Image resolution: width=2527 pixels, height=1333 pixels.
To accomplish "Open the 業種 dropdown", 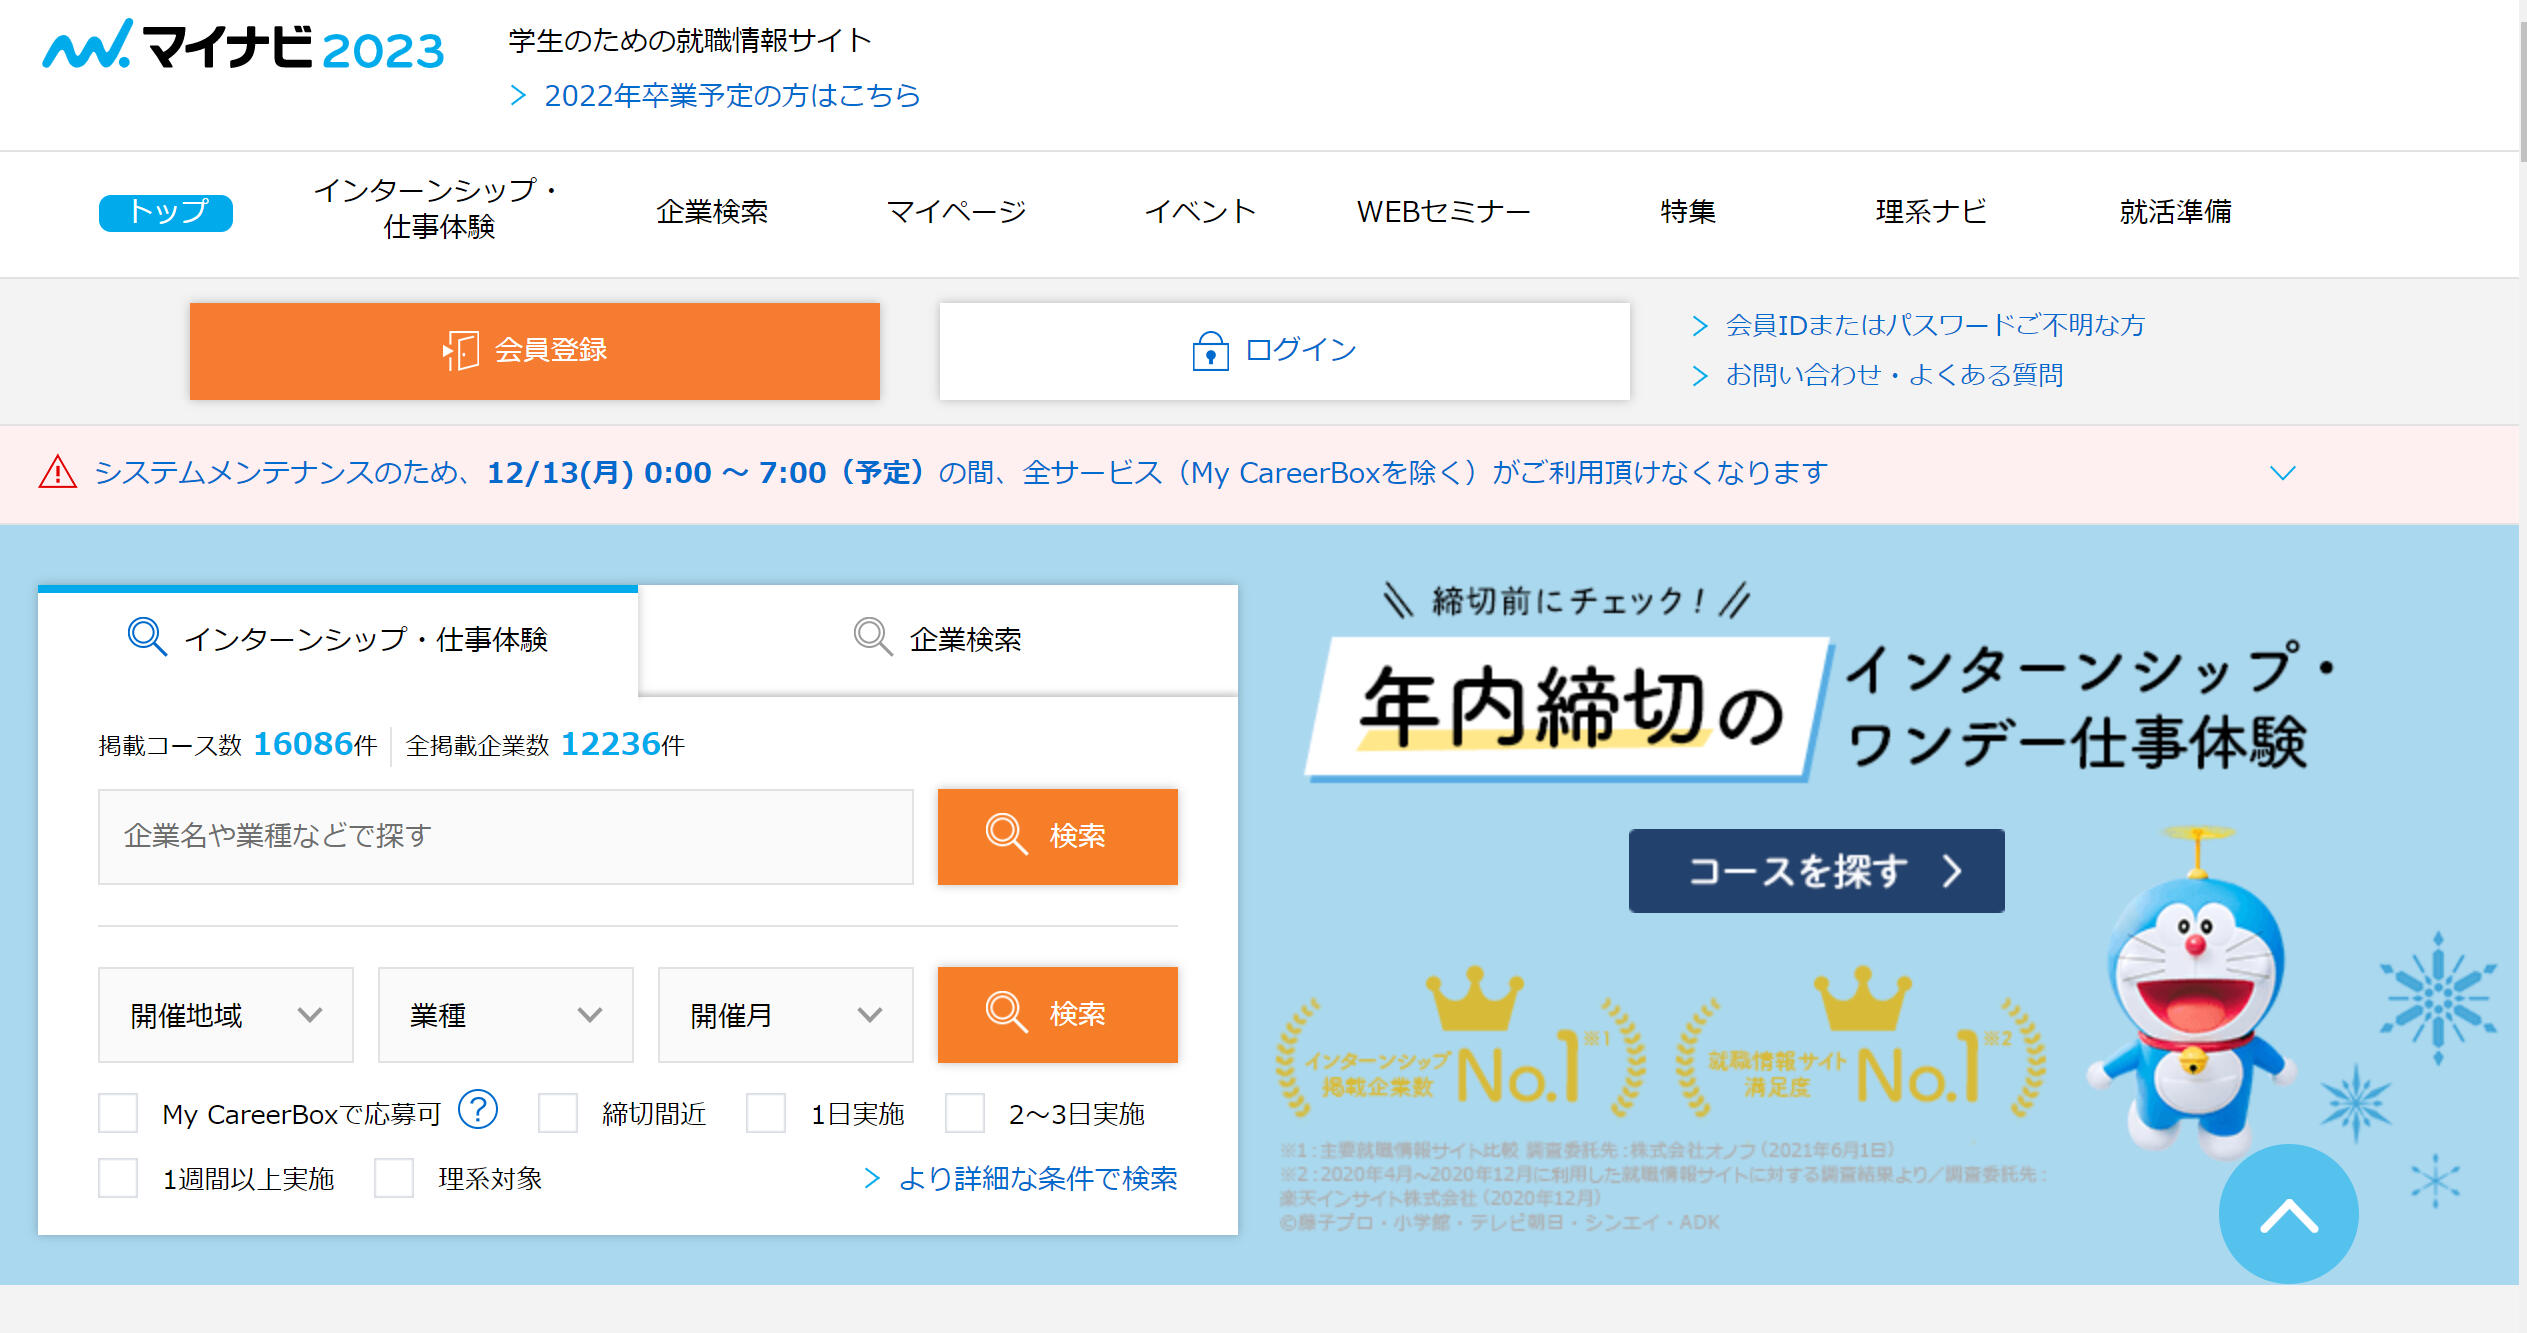I will point(505,1014).
